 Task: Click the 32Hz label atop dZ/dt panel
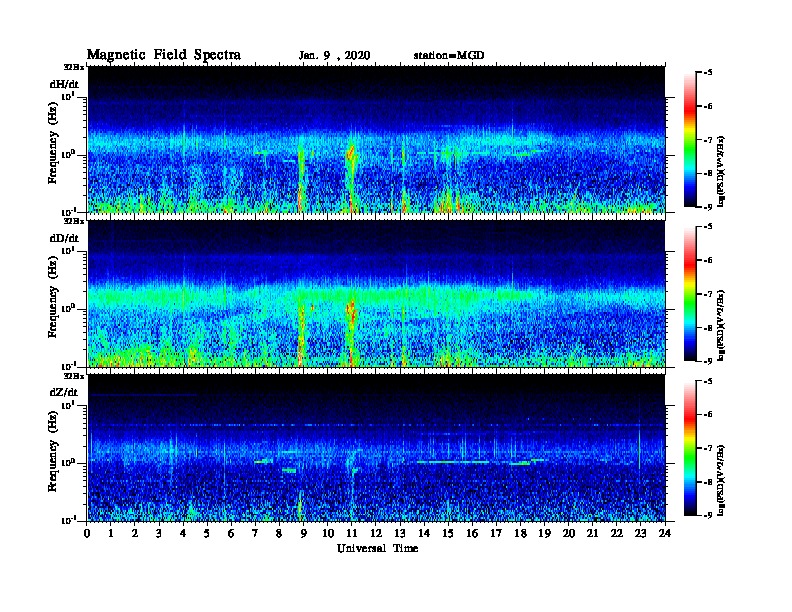click(x=74, y=376)
